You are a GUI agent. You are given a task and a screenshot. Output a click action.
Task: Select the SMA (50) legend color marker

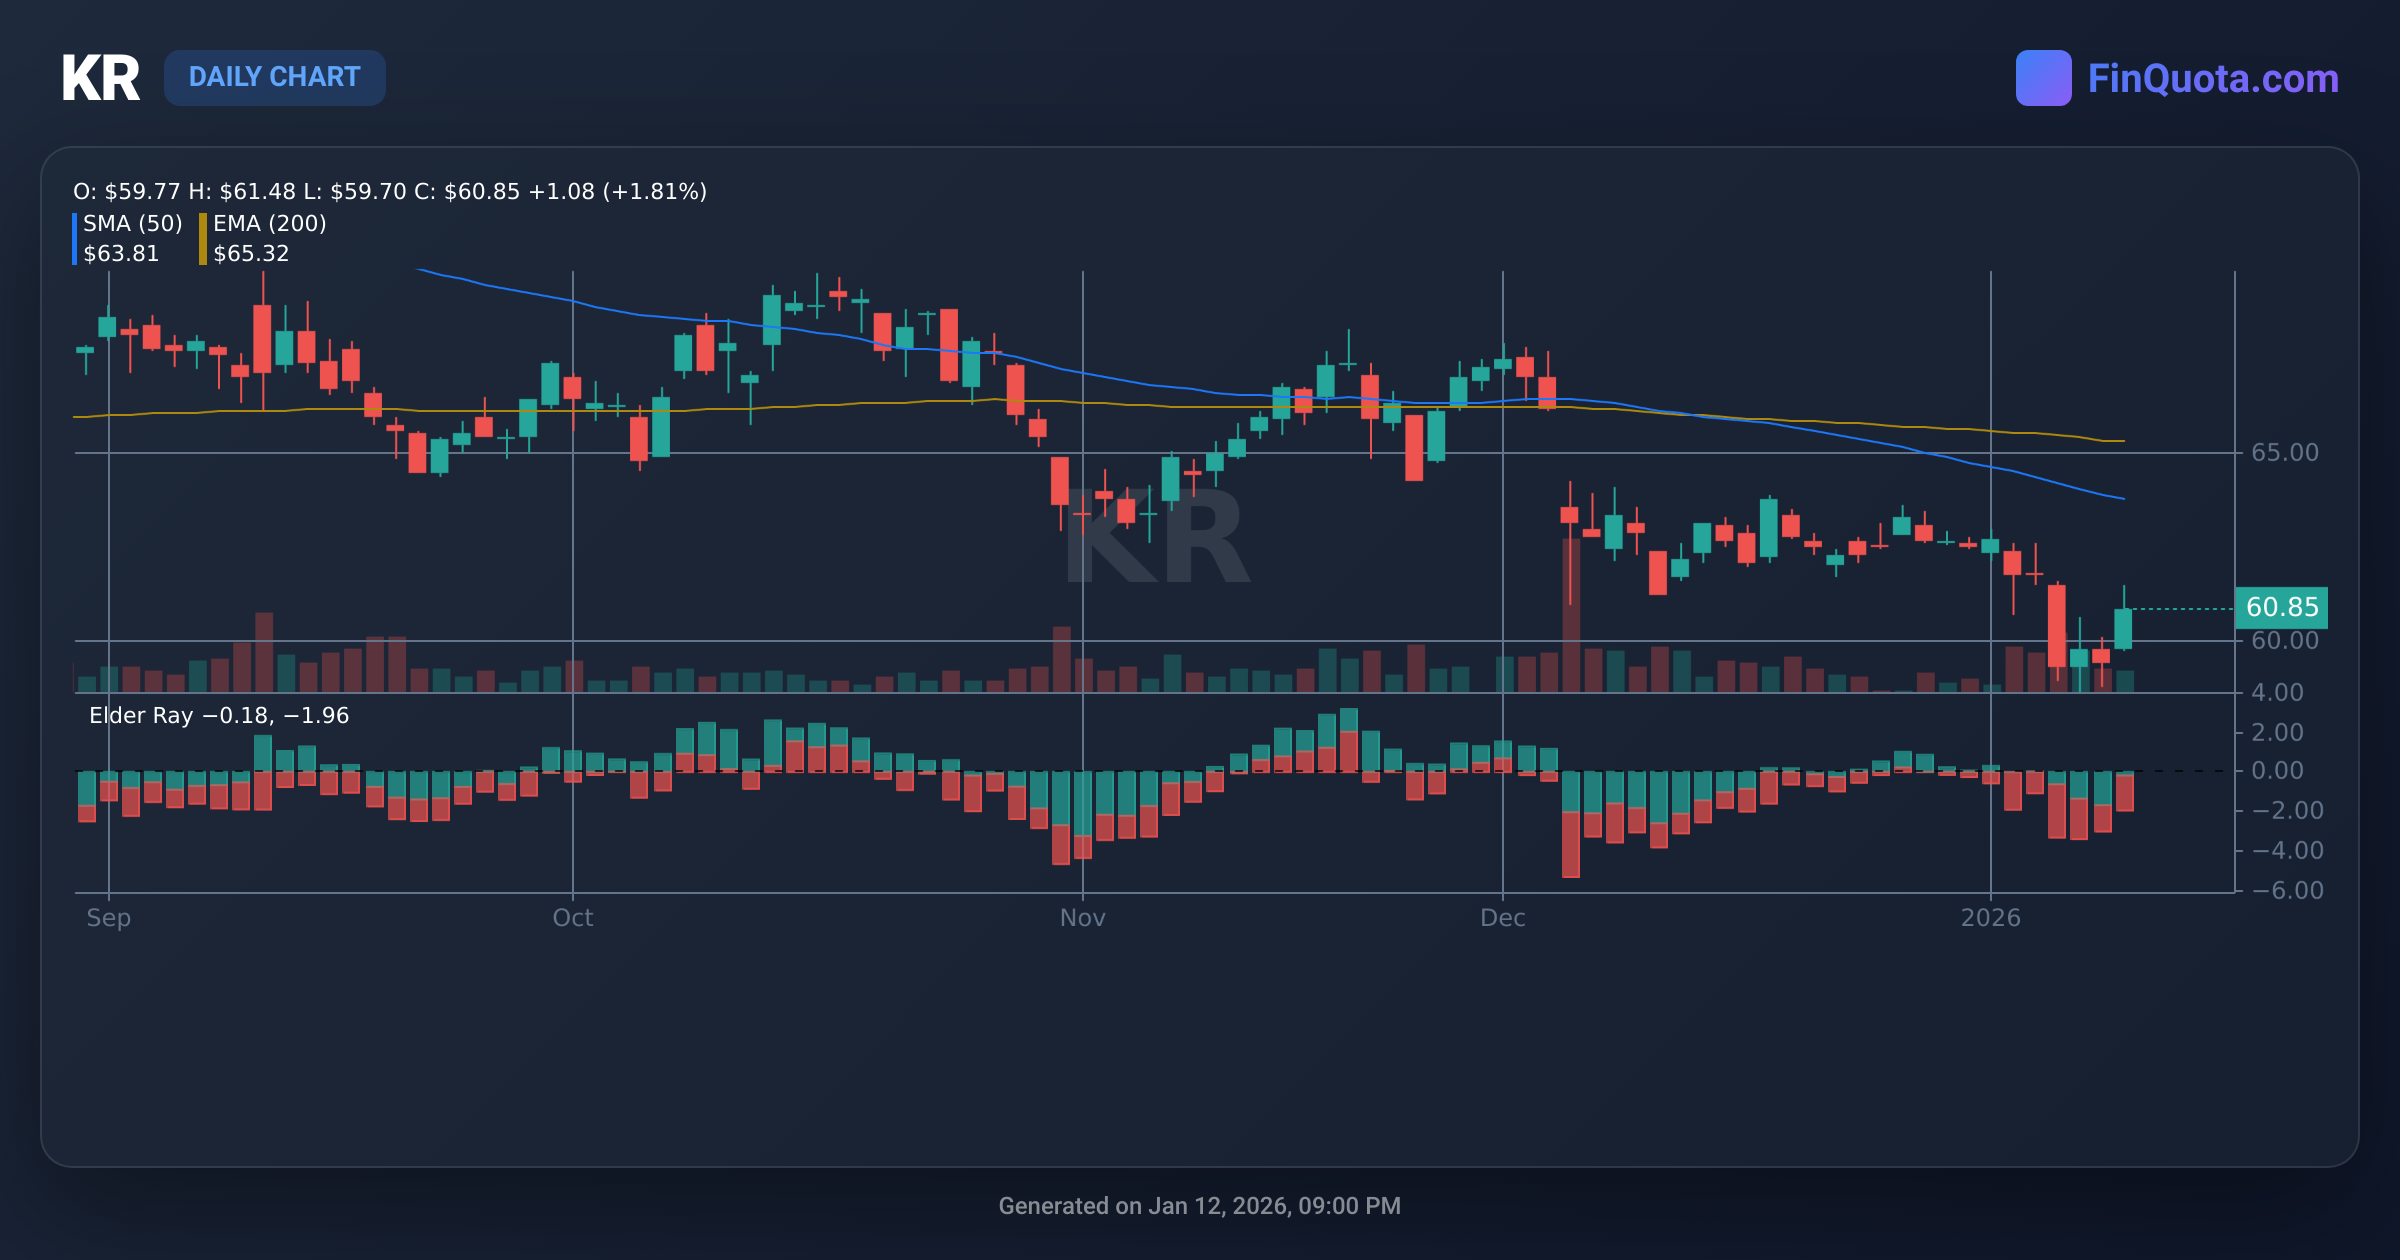[75, 238]
